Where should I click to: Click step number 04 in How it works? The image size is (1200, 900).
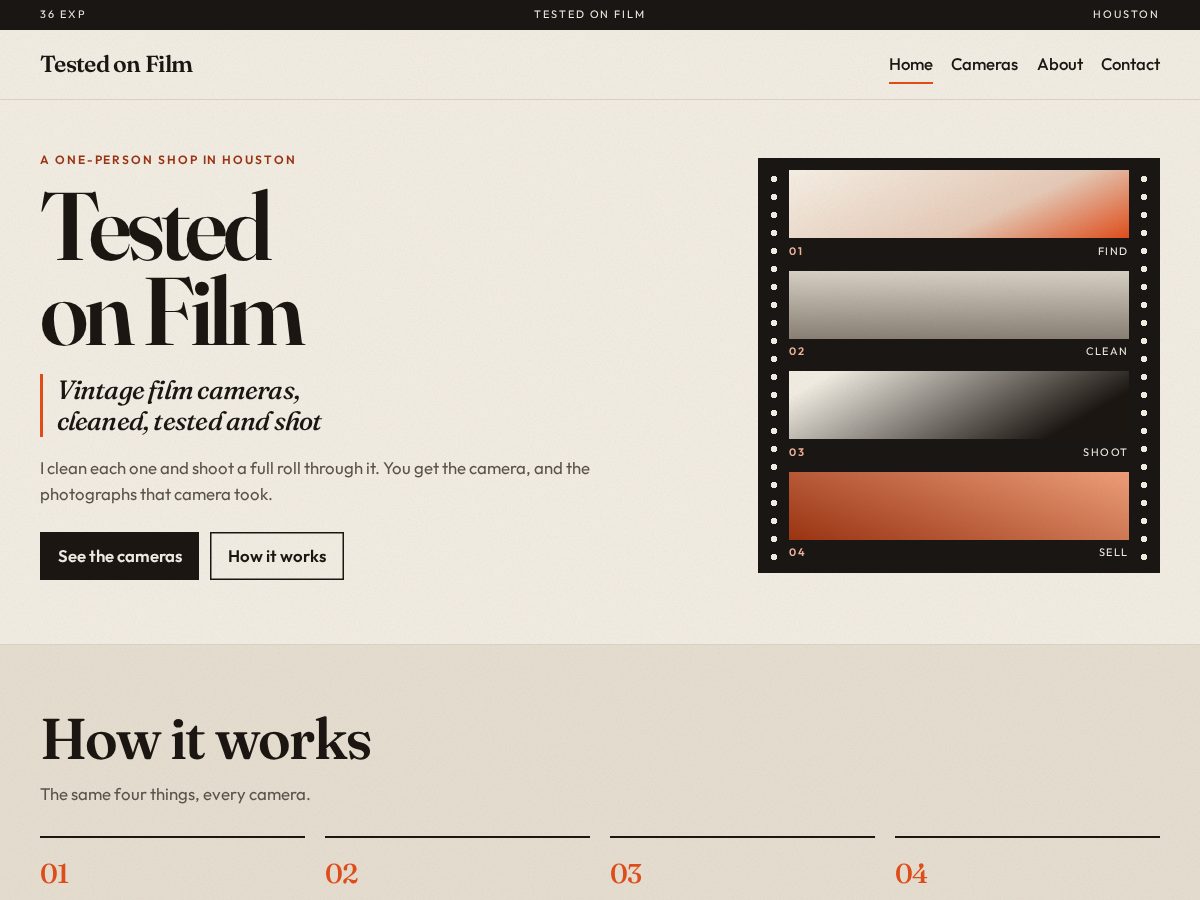pos(911,874)
